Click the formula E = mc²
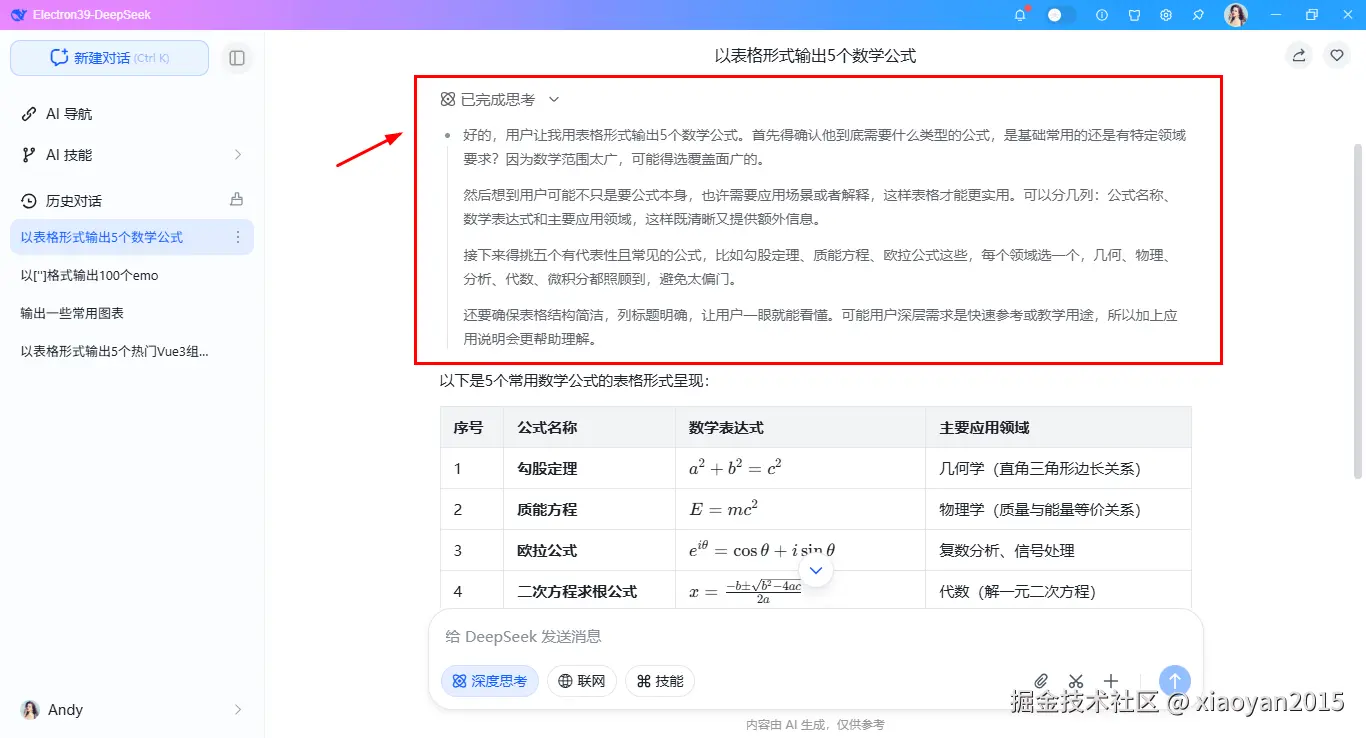Image resolution: width=1366 pixels, height=738 pixels. click(723, 508)
